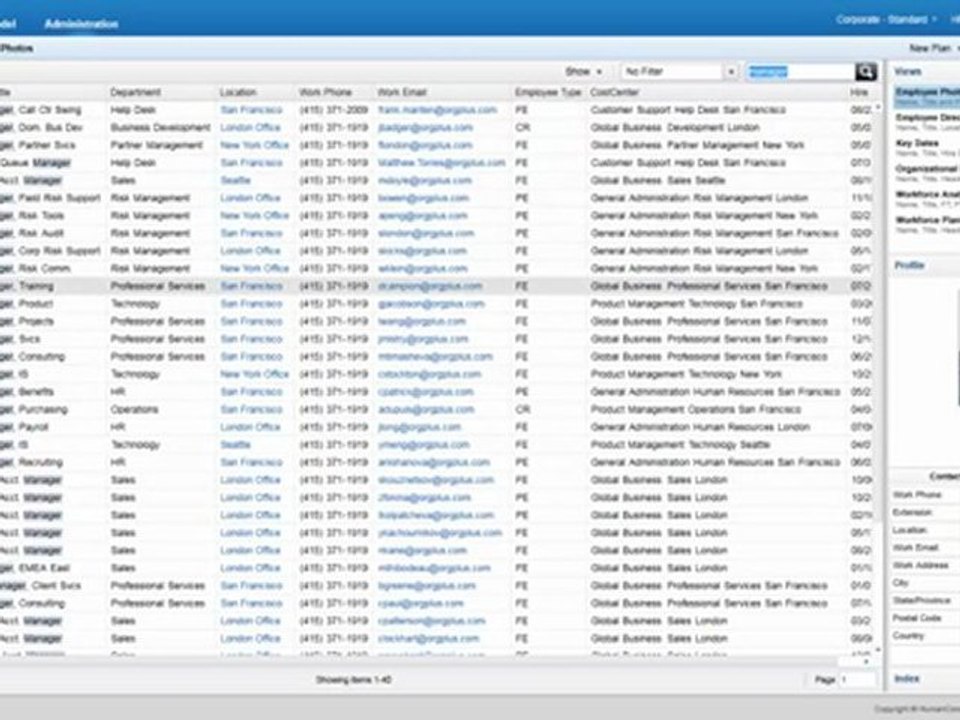The width and height of the screenshot is (960, 720).
Task: Select the 'Queue Manager' title cell
Action: point(36,163)
